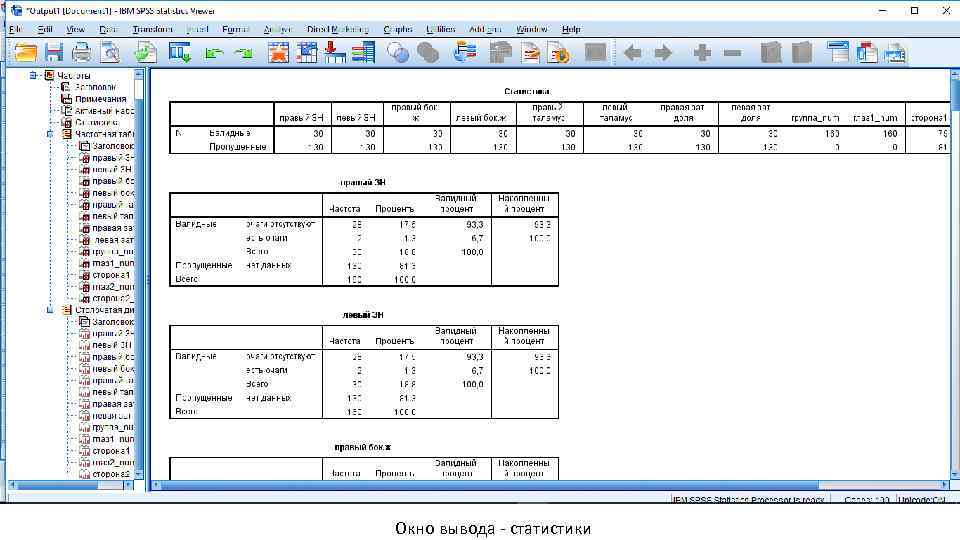This screenshot has width=960, height=540.
Task: Open the Direct Marketing menu
Action: (x=337, y=29)
